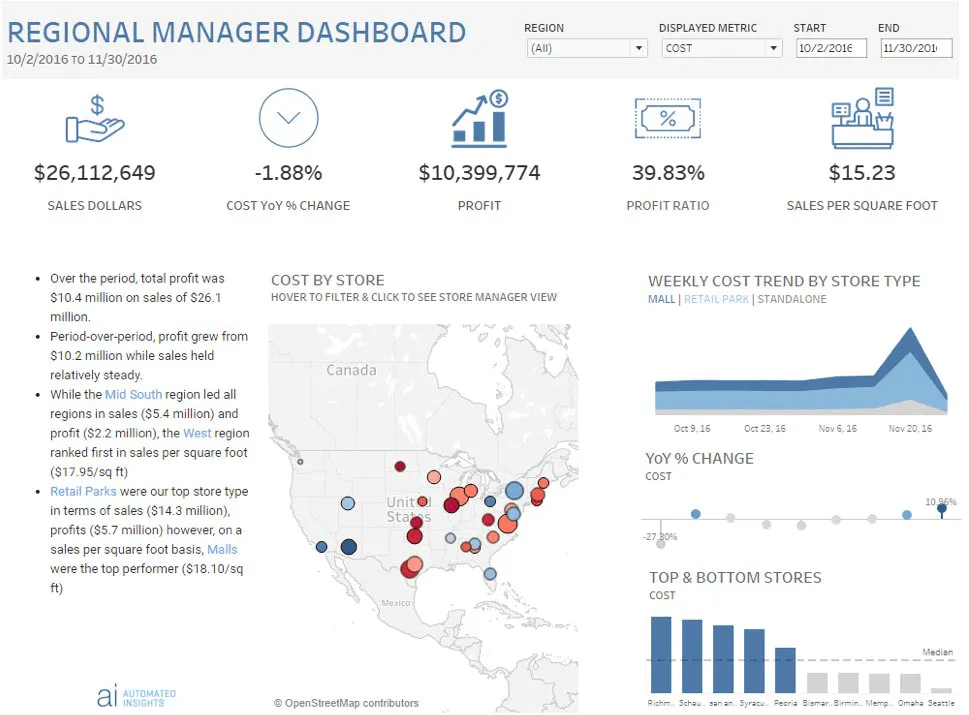Expand the Displayed Metric dropdown set to Cost
This screenshot has height=715, width=969.
coord(722,48)
